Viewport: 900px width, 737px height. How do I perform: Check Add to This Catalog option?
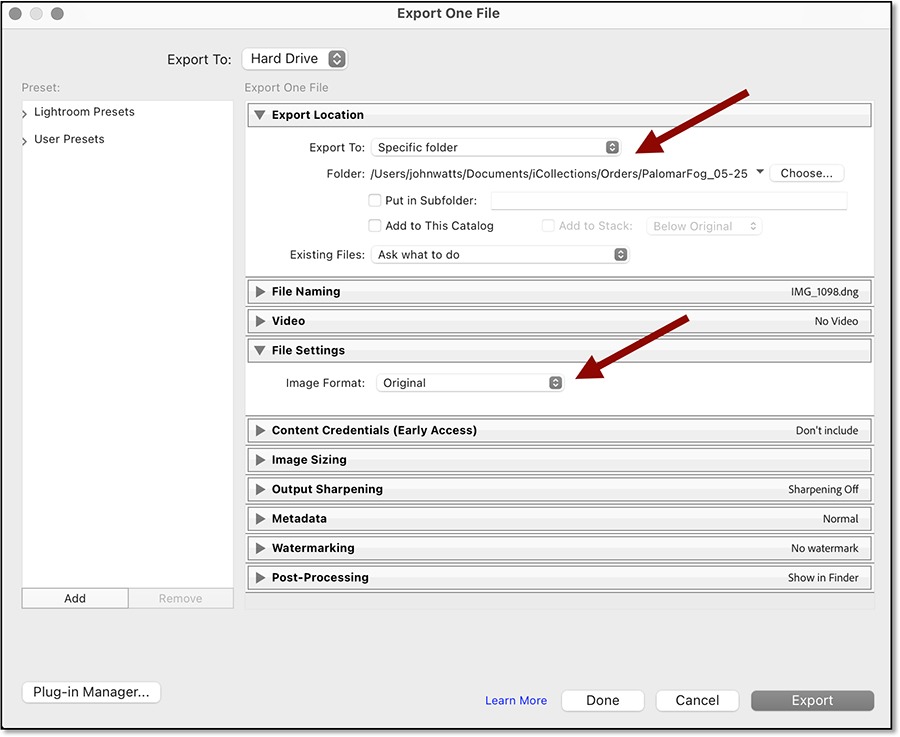(x=375, y=226)
